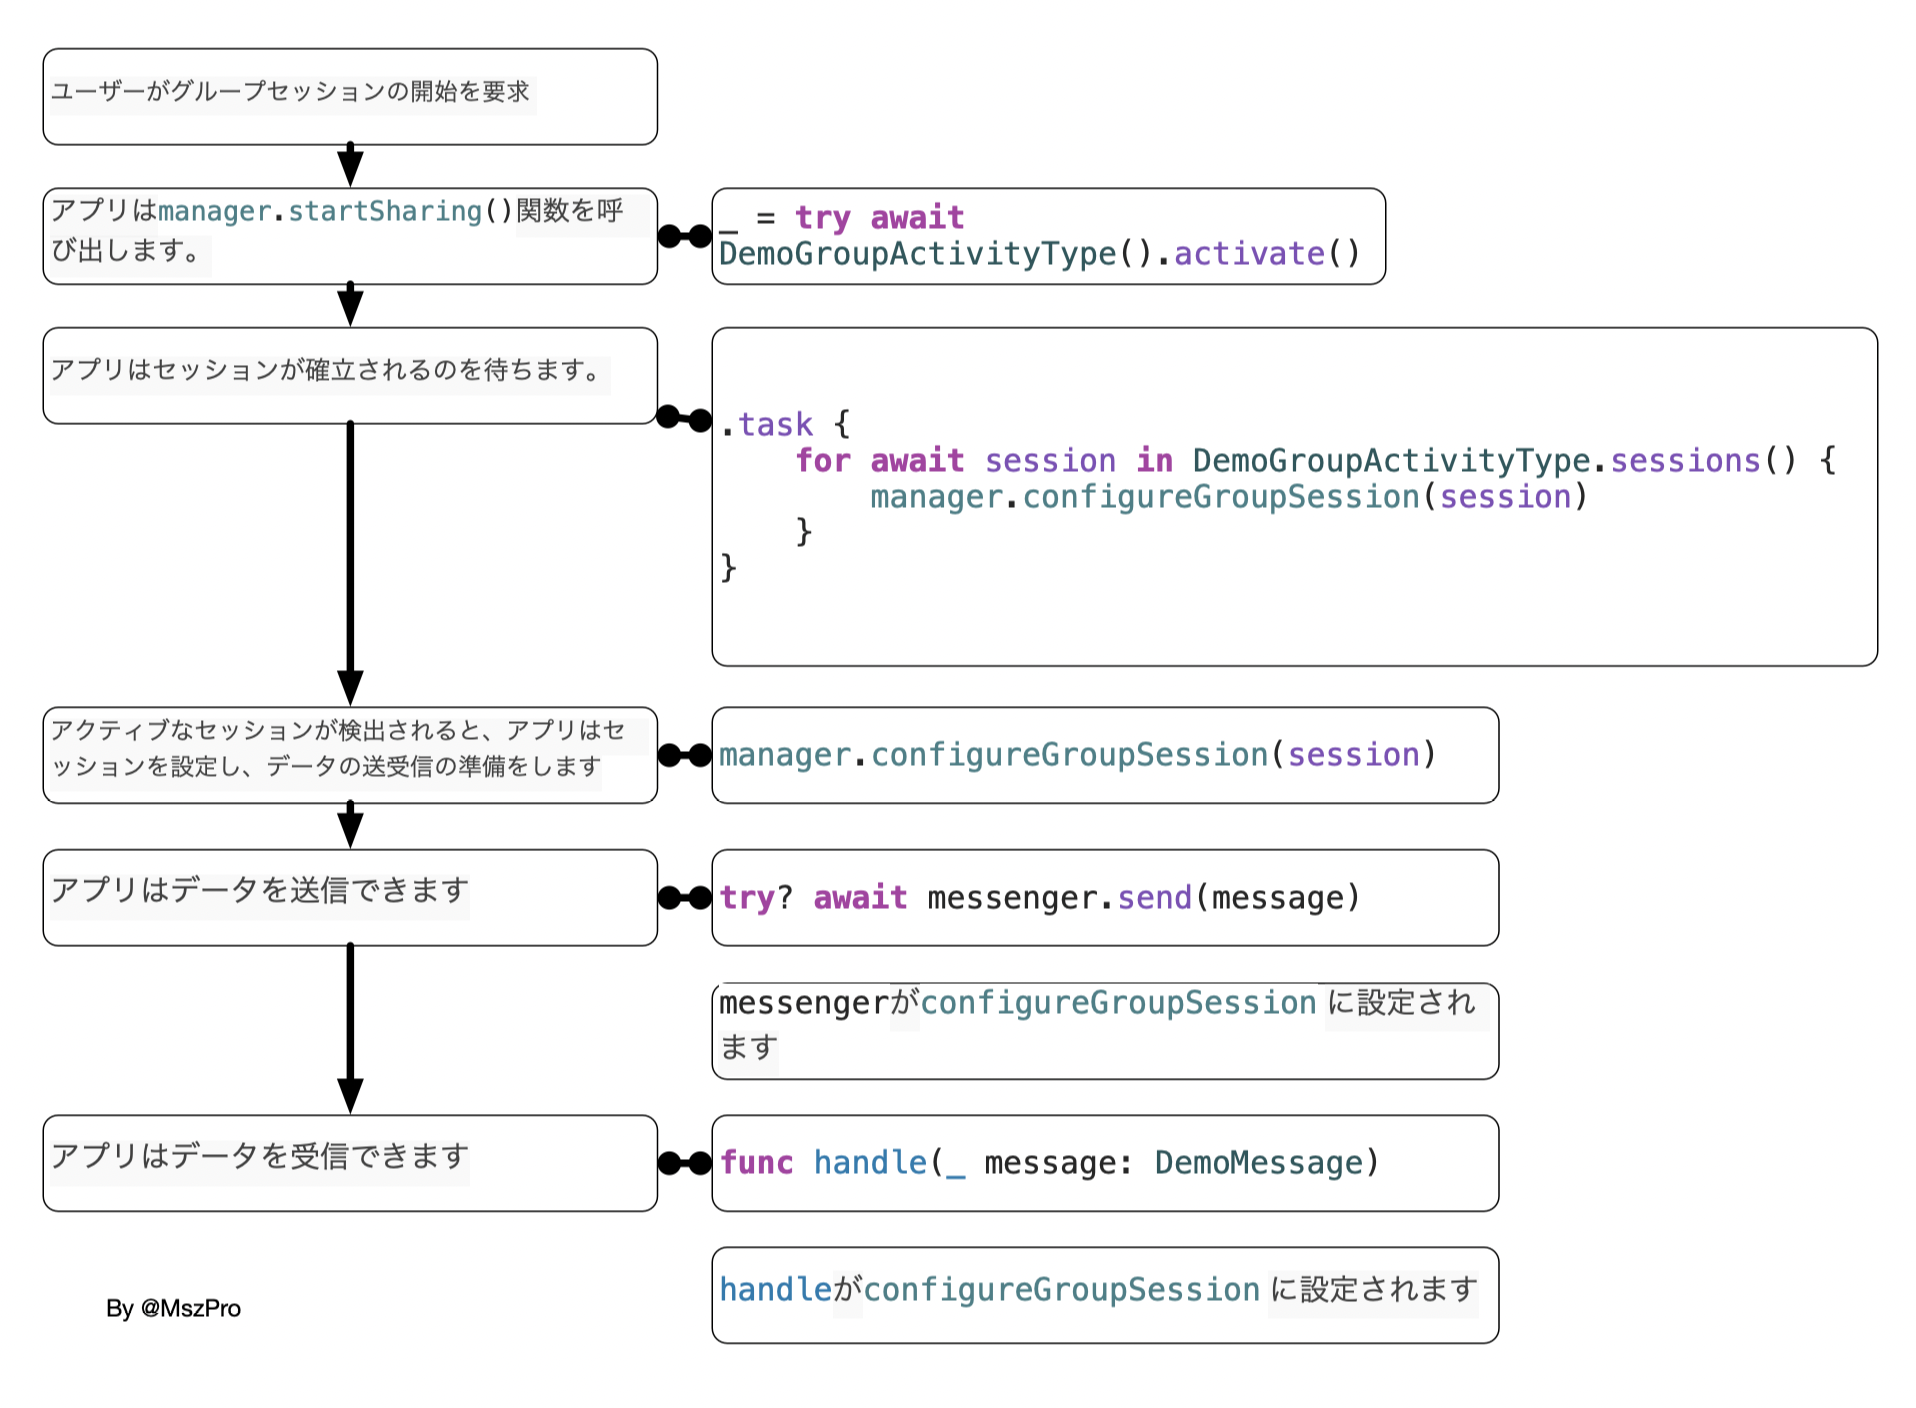Image resolution: width=1916 pixels, height=1408 pixels.
Task: Select the "アプリはデータを送信できます" box
Action: coord(350,898)
